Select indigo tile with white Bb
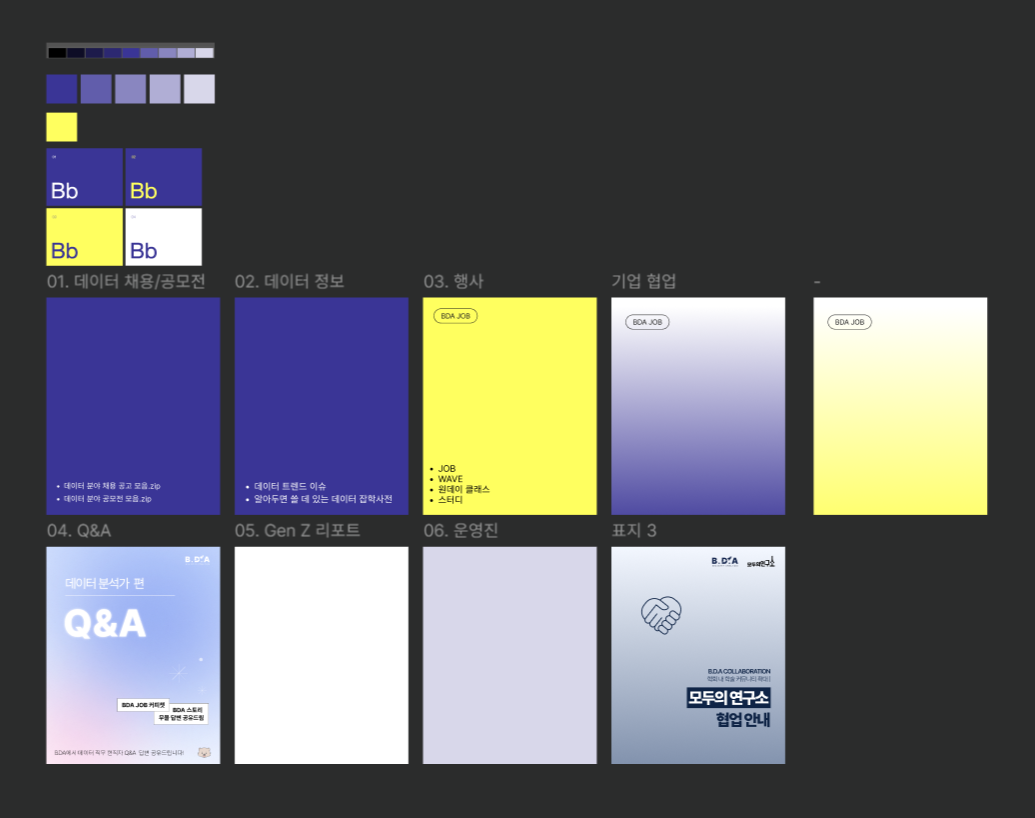The height and width of the screenshot is (818, 1035). pos(84,177)
